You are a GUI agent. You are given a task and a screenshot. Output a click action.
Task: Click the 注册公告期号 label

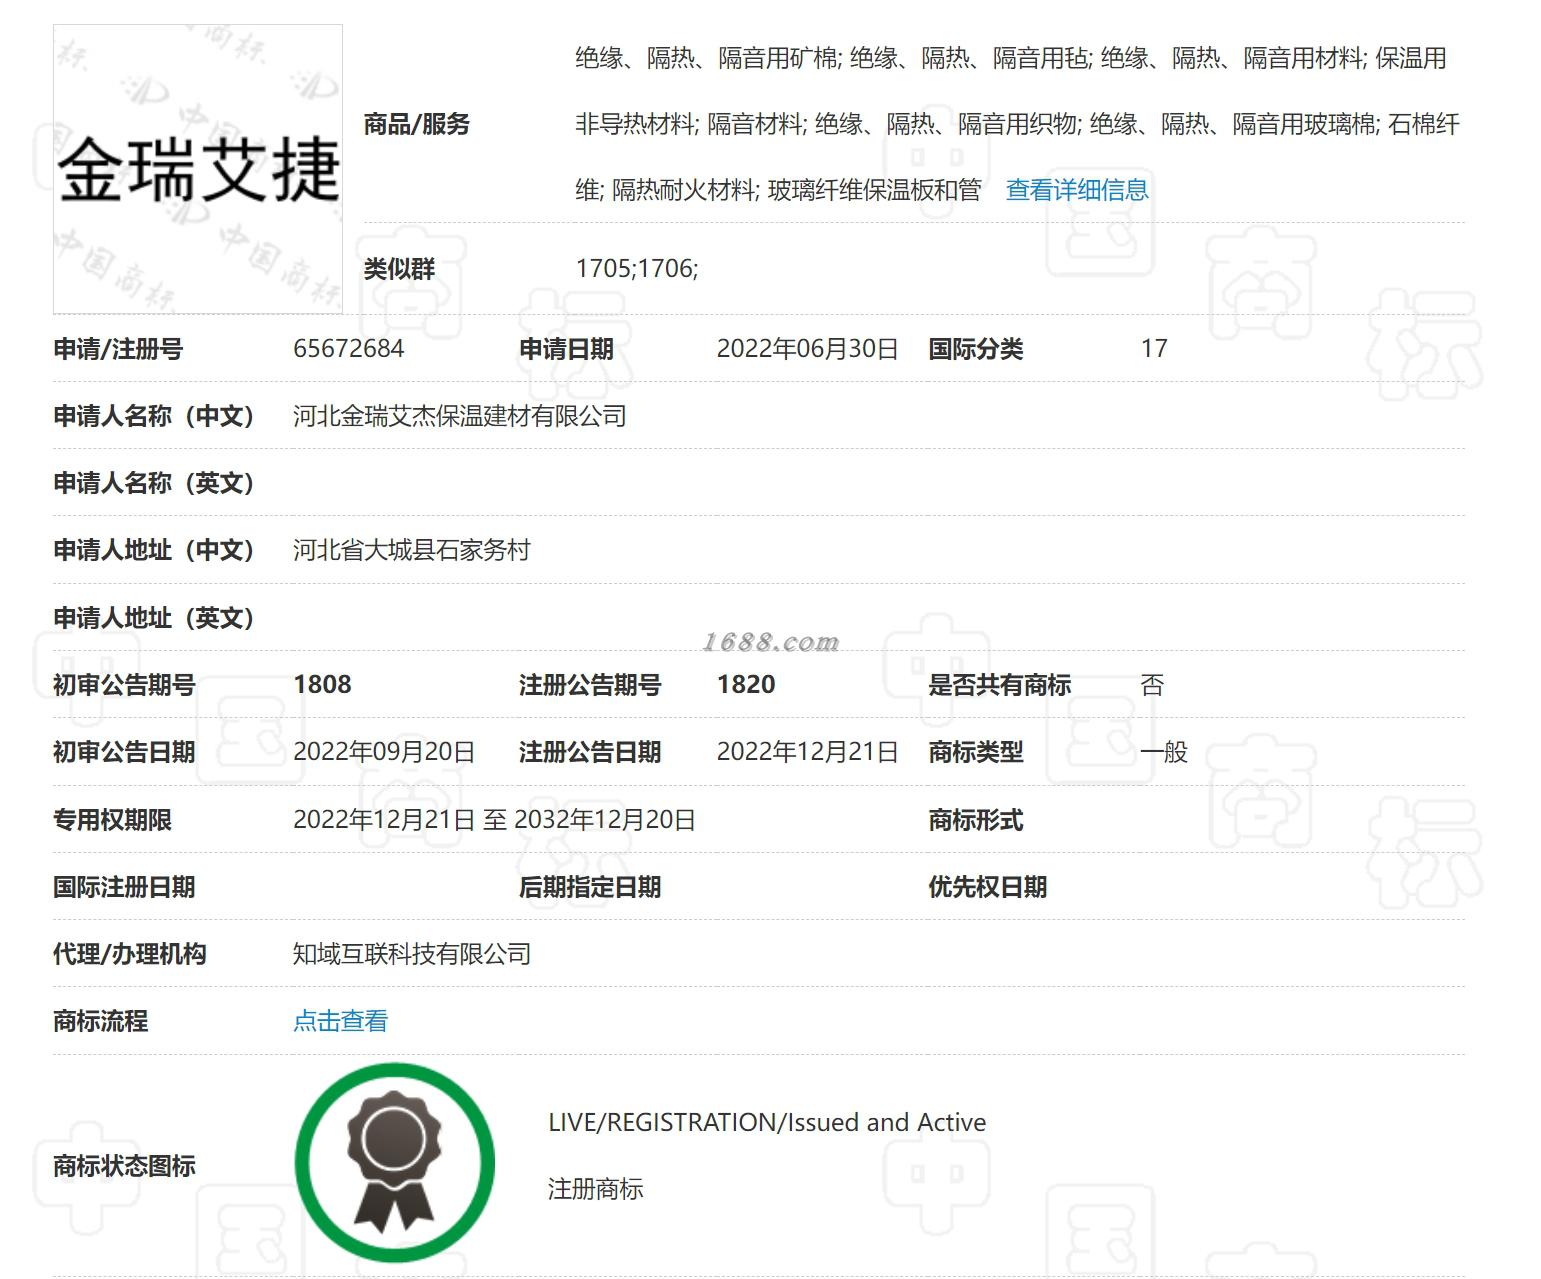click(590, 685)
